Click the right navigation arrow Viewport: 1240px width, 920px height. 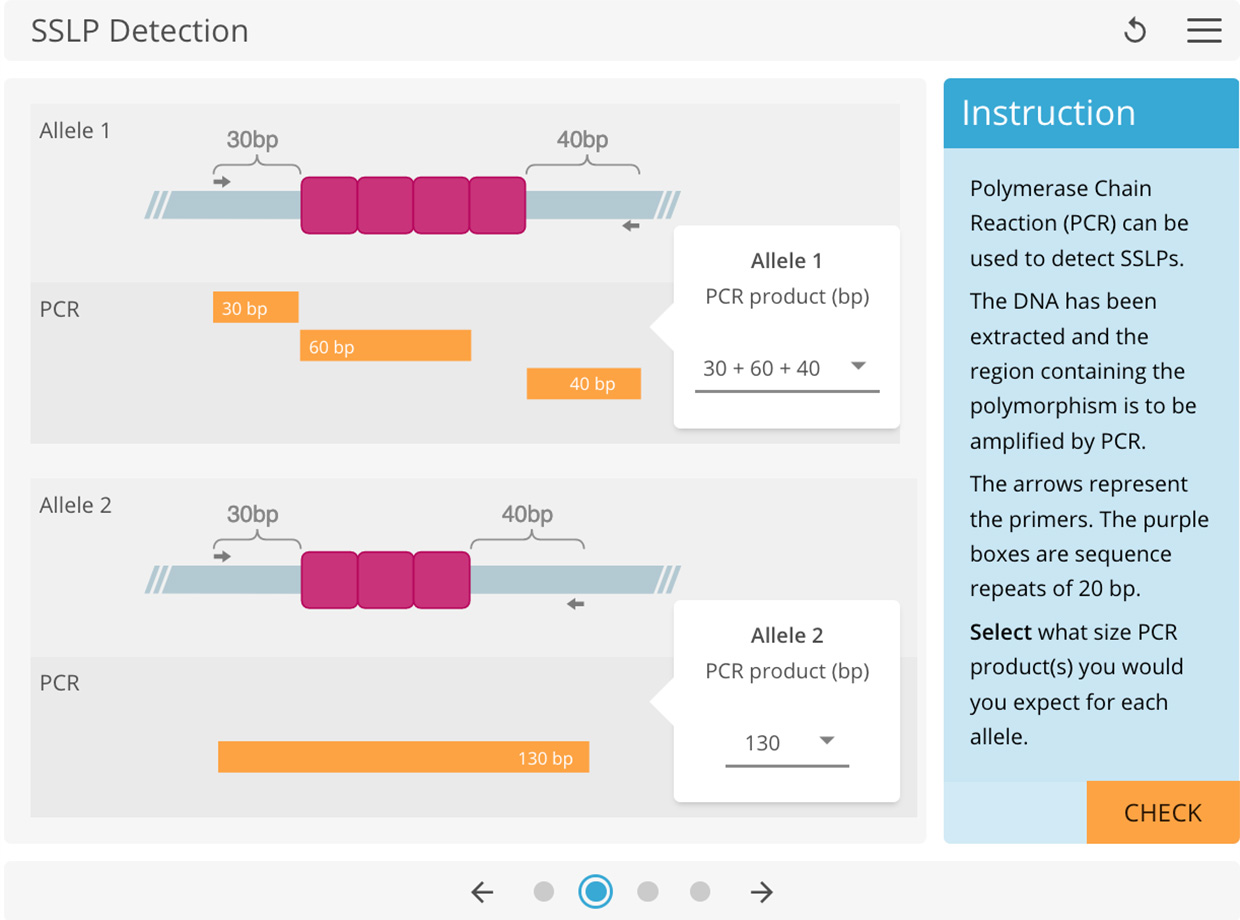tap(760, 891)
